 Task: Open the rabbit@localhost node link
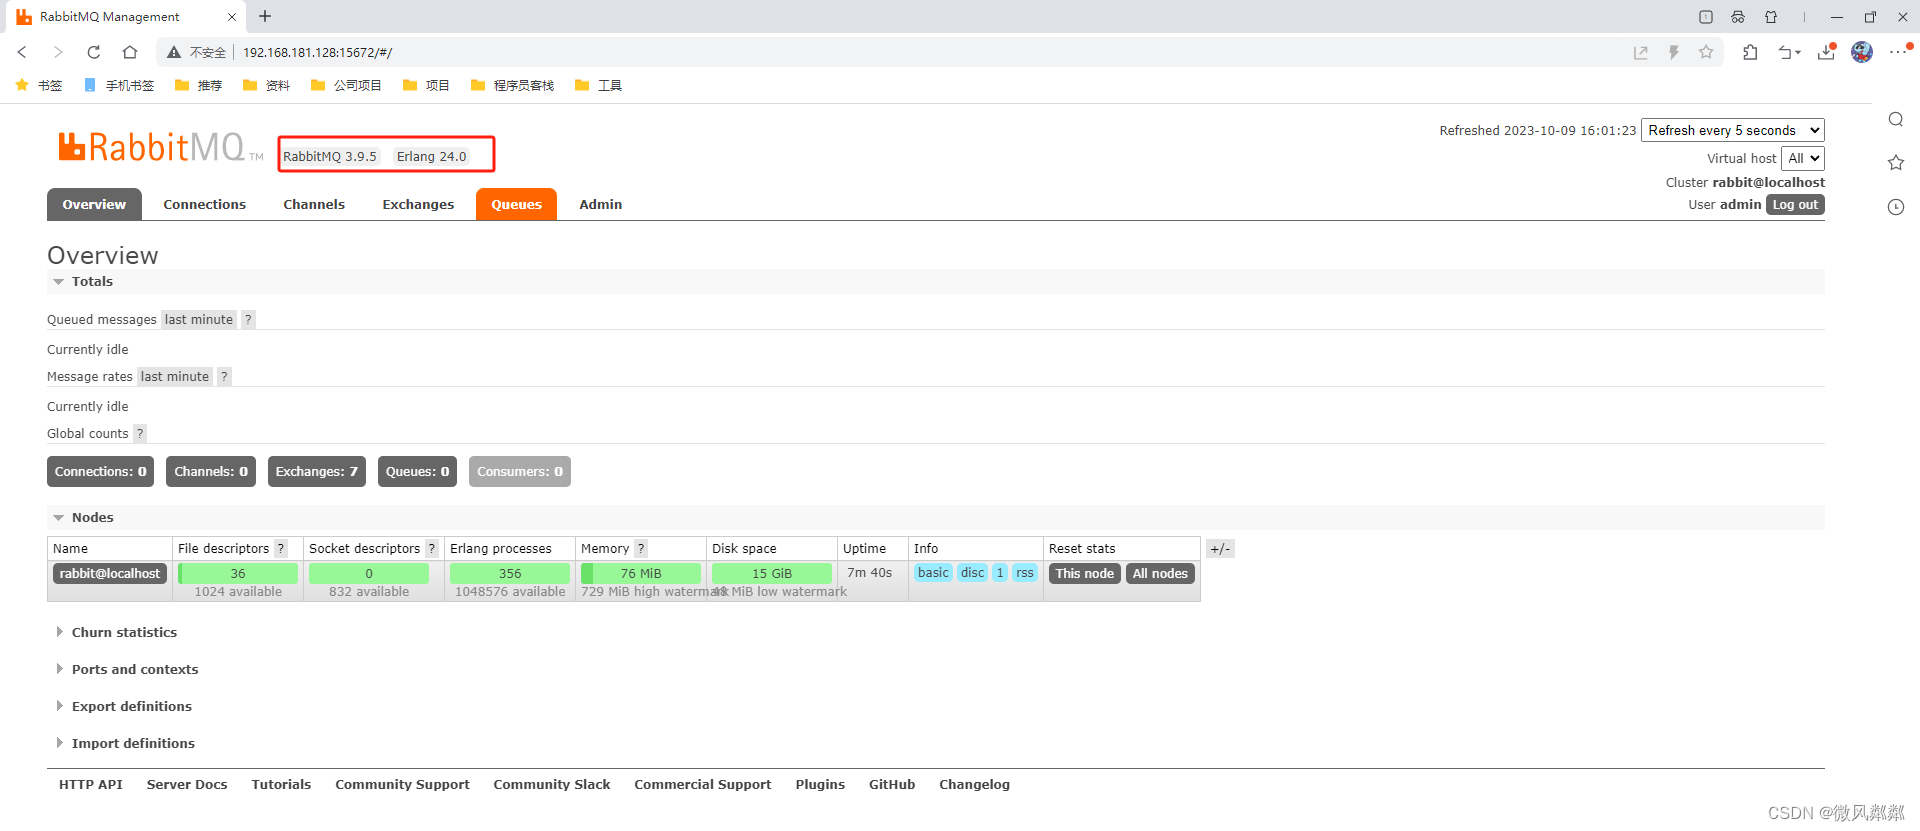[x=109, y=574]
